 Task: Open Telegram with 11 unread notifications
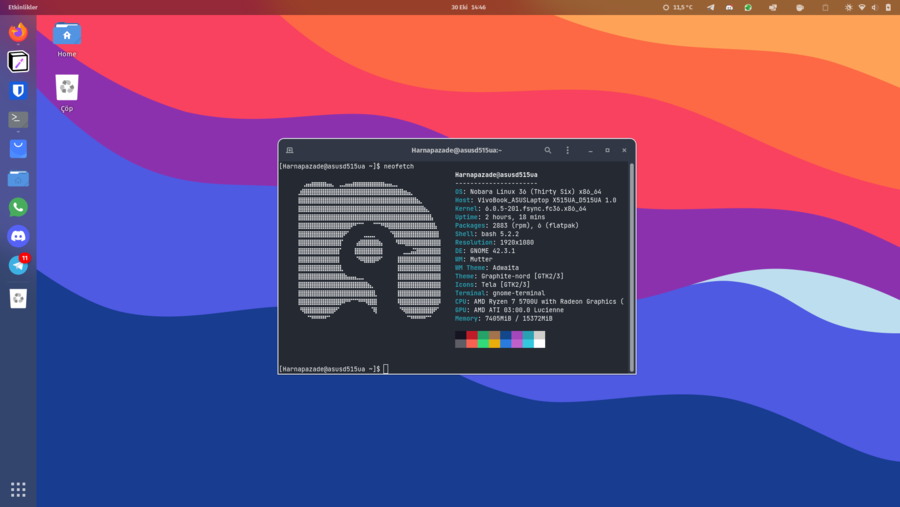(18, 266)
